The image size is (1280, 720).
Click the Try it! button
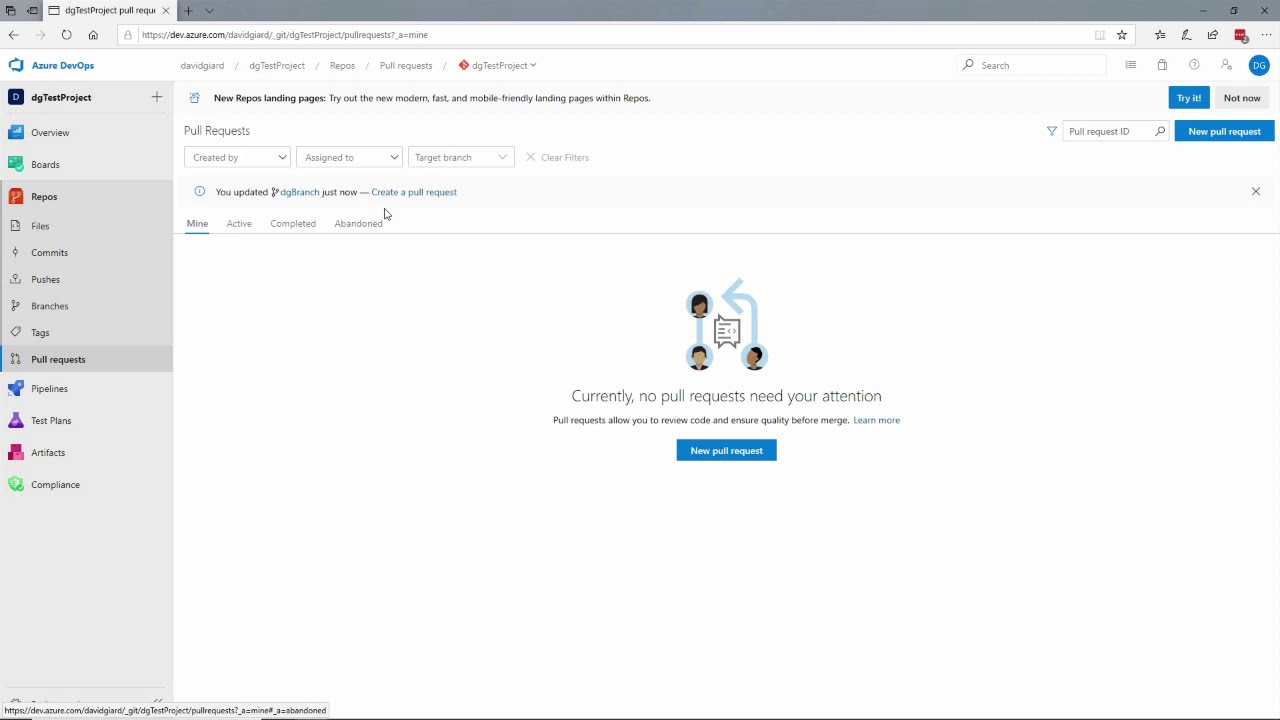pos(1189,98)
